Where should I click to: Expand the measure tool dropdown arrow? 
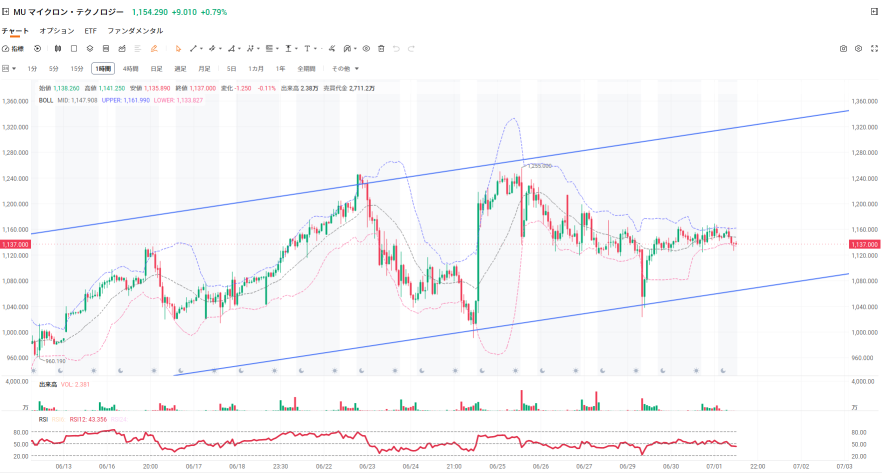pyautogui.click(x=297, y=49)
